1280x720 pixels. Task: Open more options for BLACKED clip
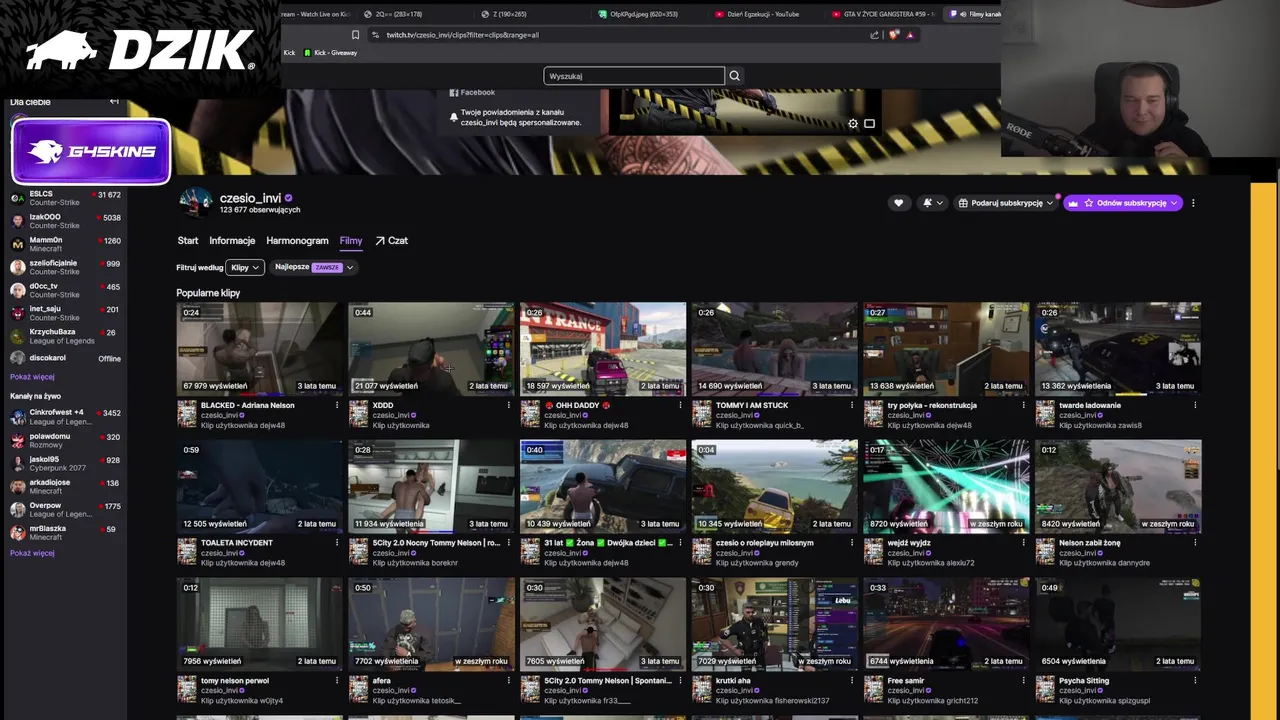tap(336, 405)
